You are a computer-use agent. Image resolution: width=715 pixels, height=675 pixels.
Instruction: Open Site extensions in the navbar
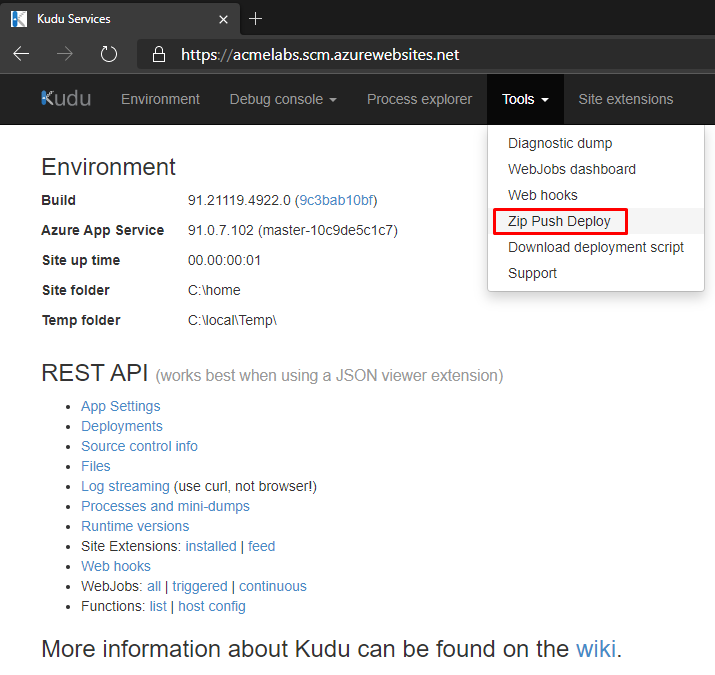coord(626,99)
